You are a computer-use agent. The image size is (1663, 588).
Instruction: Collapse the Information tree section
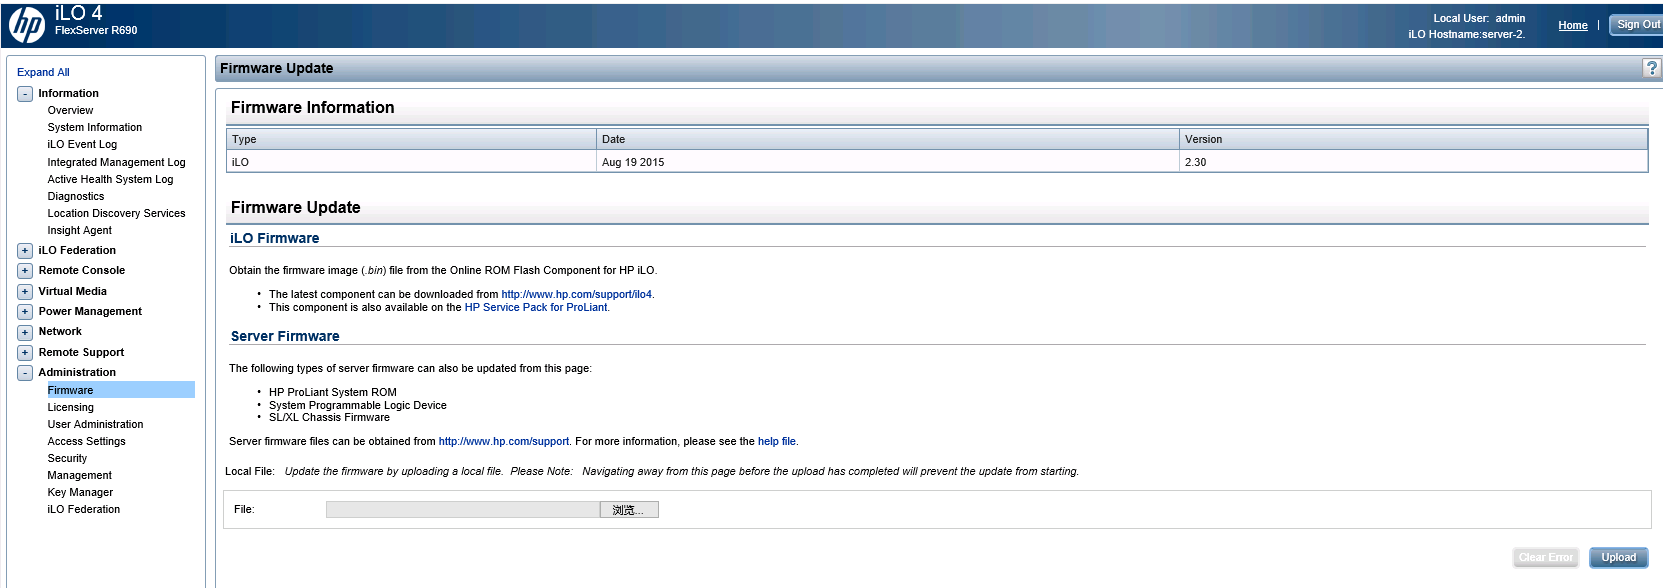(25, 94)
